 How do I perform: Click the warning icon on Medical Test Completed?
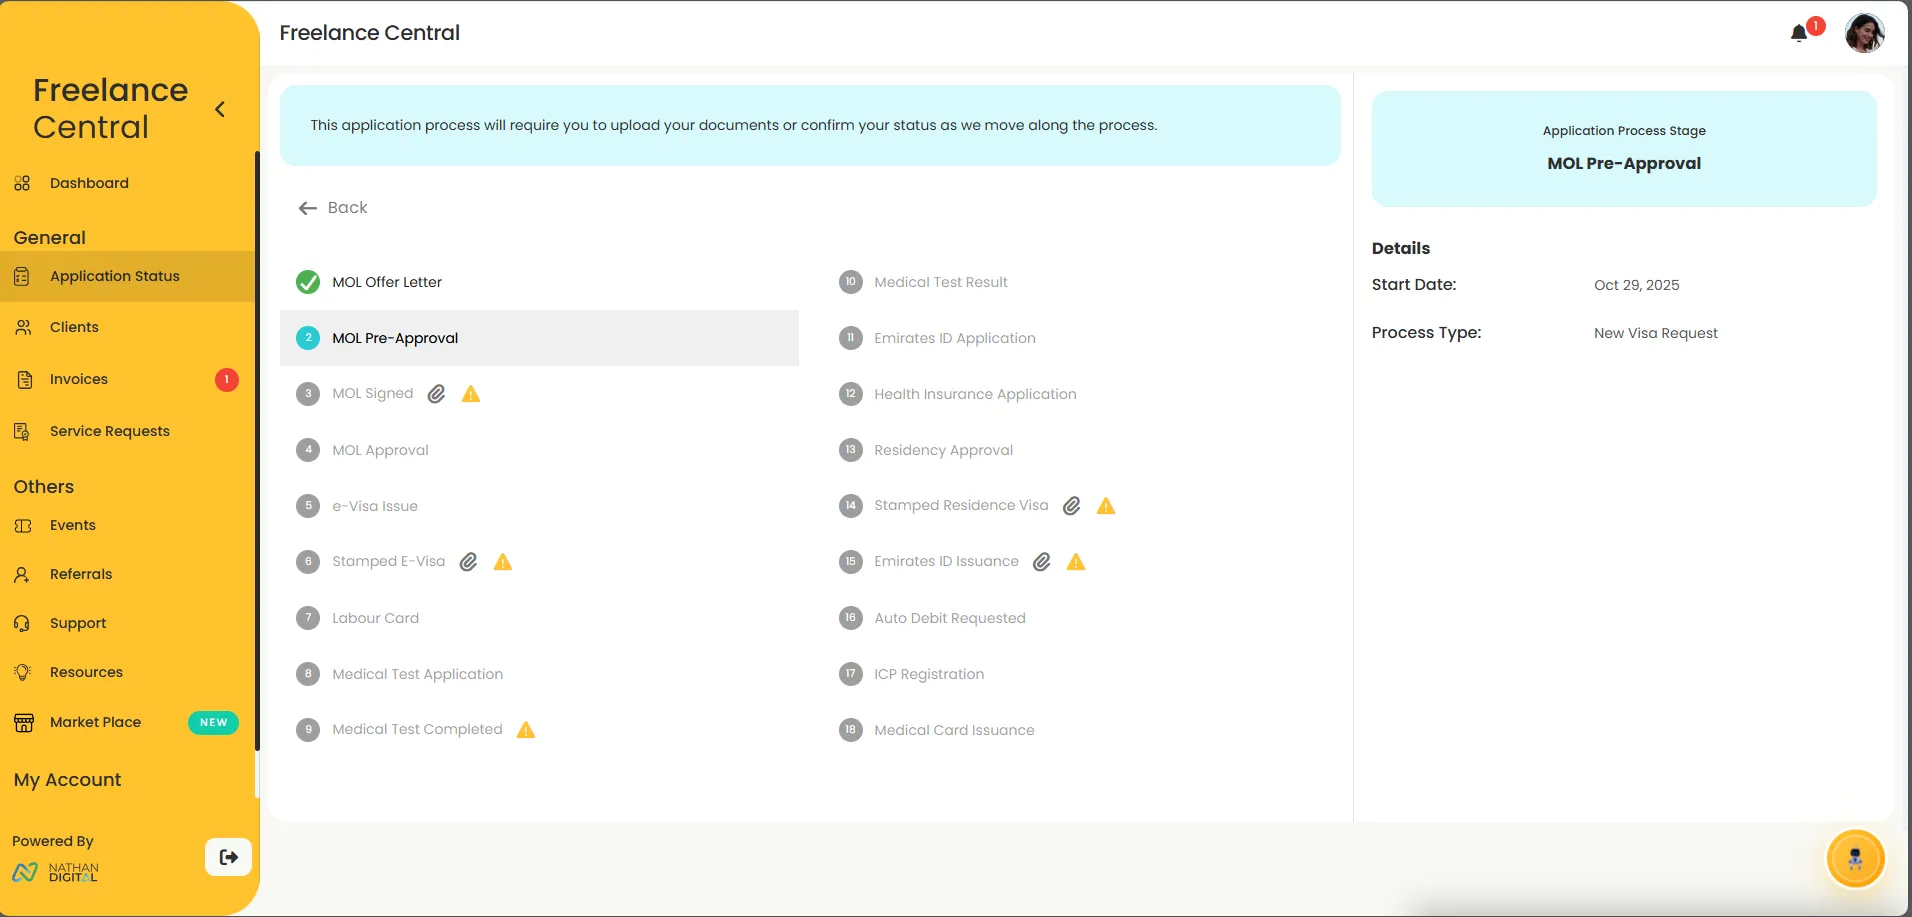click(526, 730)
